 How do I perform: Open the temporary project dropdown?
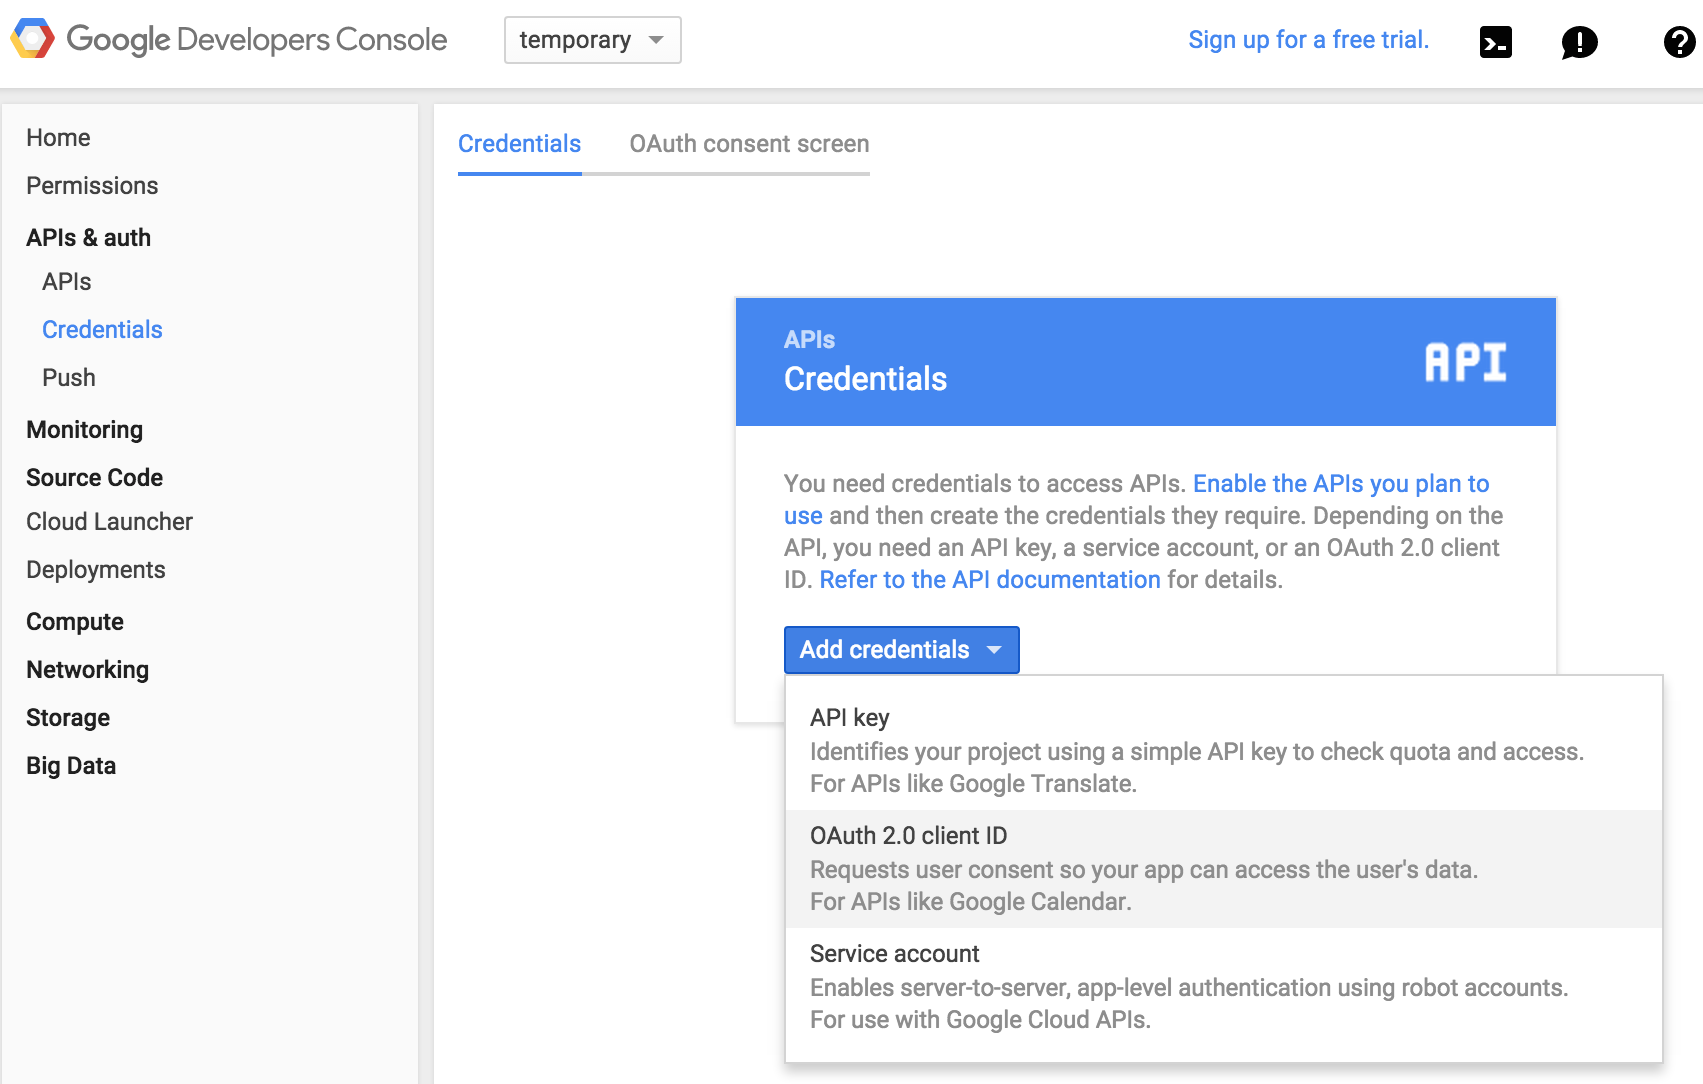pos(593,40)
